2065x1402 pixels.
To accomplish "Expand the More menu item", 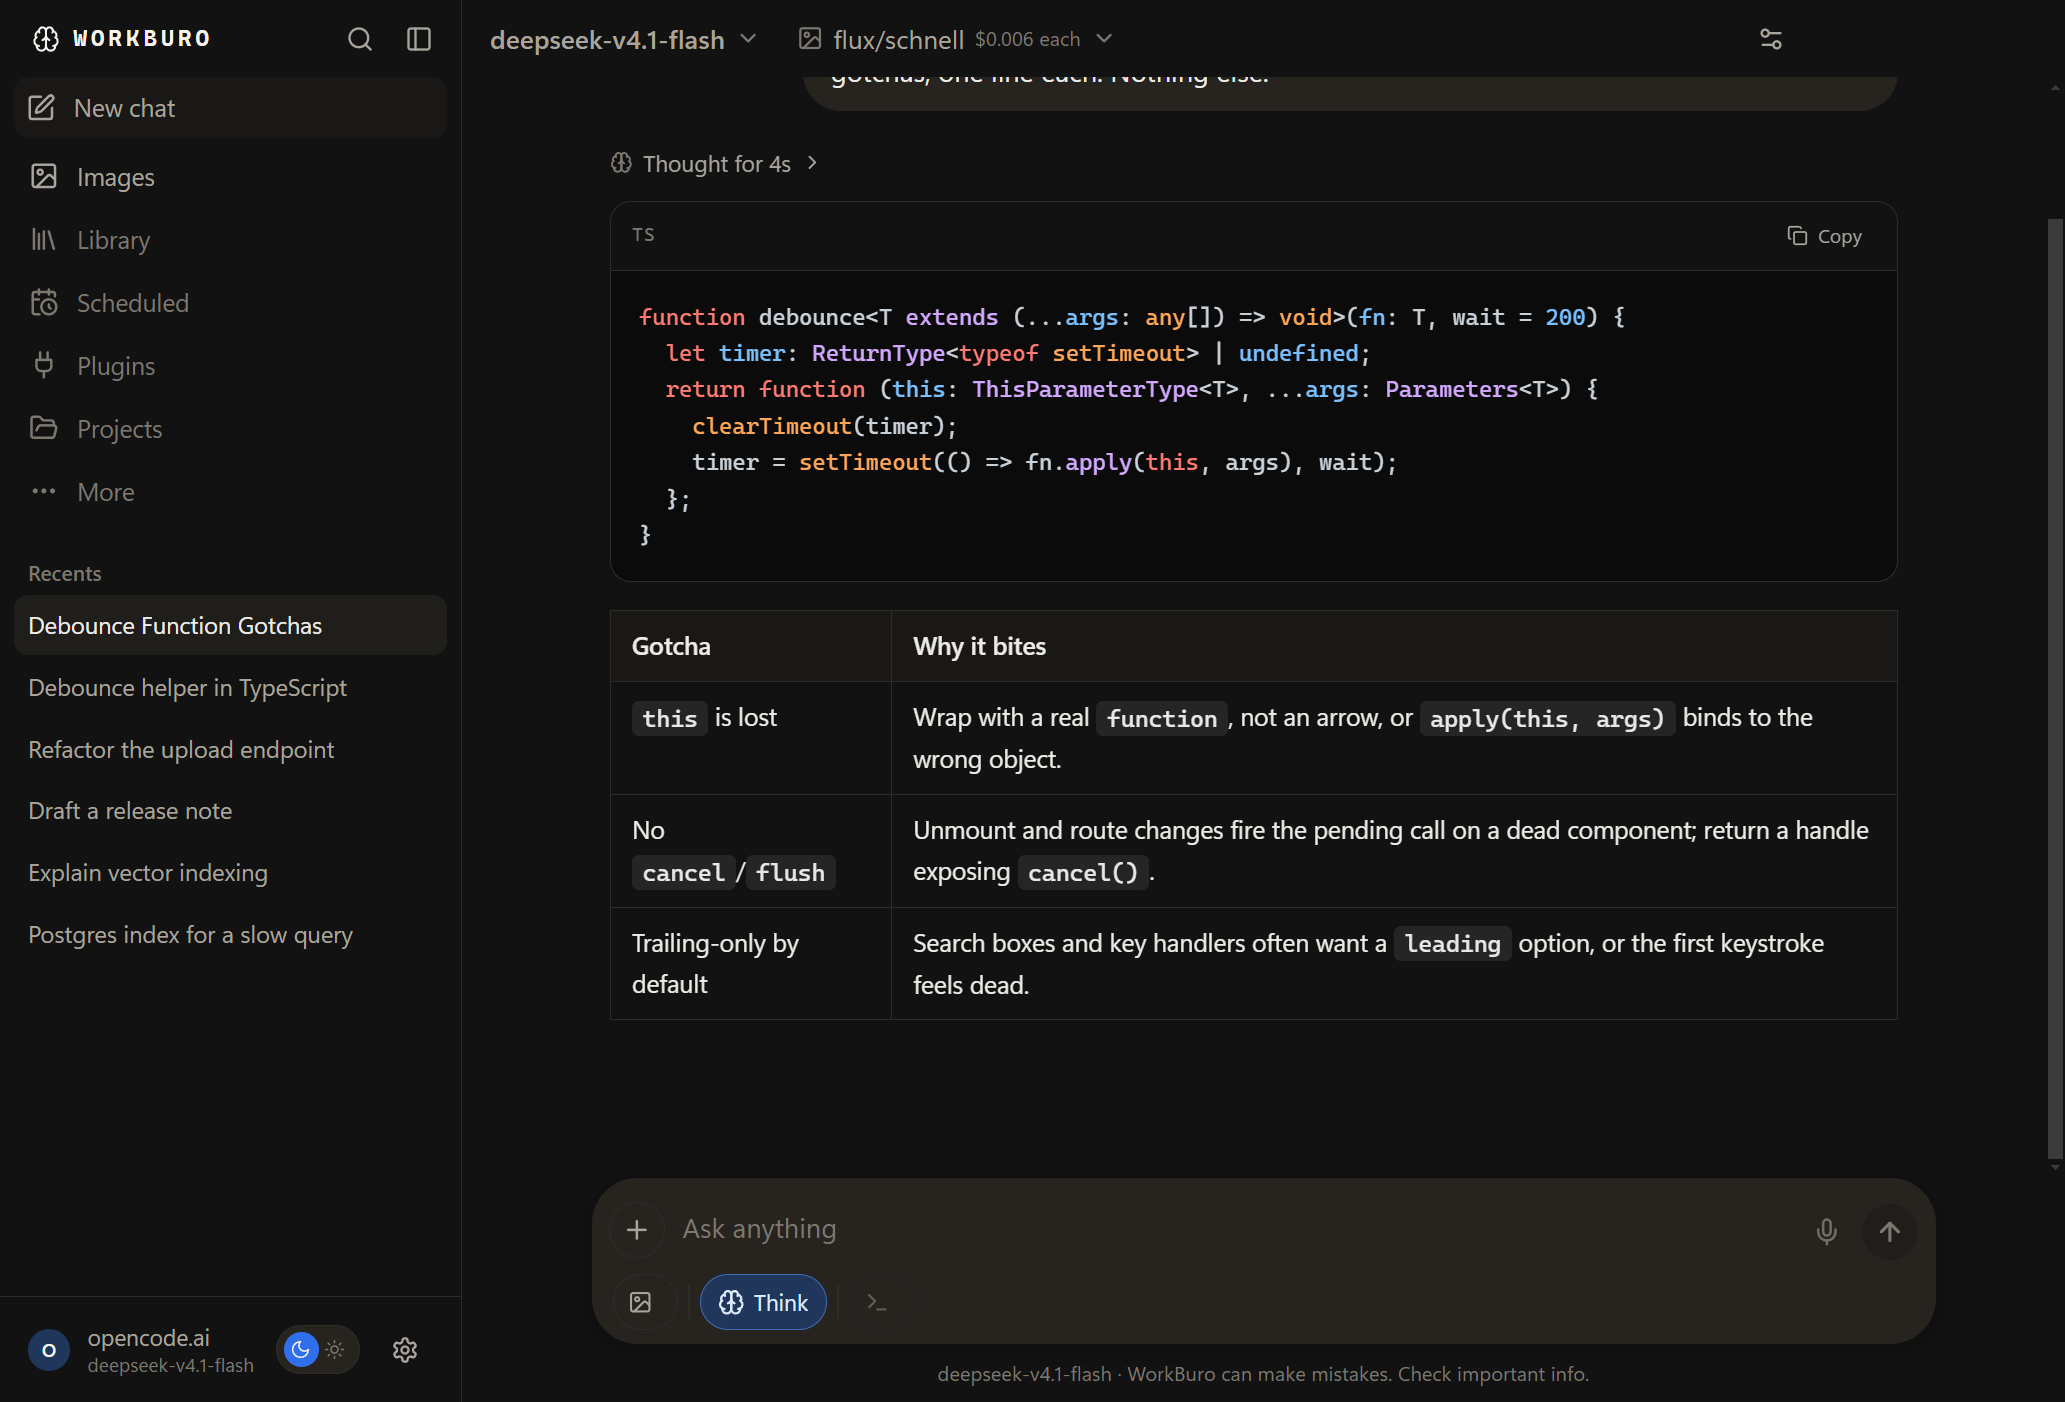I will pos(230,492).
